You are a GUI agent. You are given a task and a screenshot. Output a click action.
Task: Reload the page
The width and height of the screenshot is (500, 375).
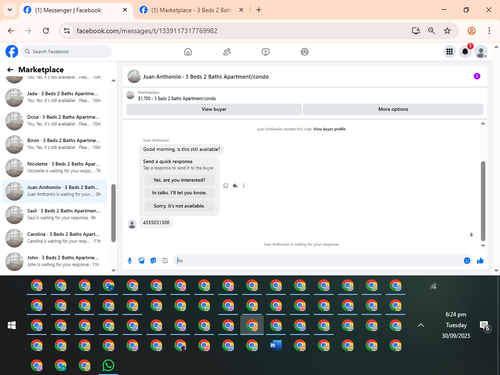46,31
